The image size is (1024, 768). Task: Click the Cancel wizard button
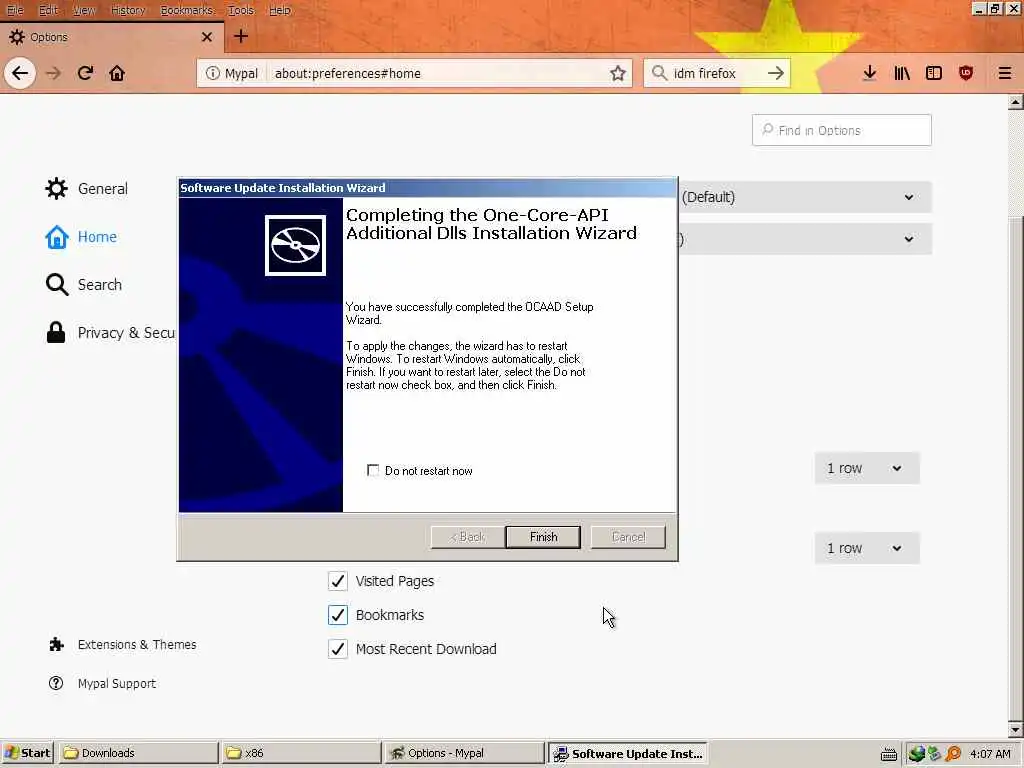click(x=628, y=537)
